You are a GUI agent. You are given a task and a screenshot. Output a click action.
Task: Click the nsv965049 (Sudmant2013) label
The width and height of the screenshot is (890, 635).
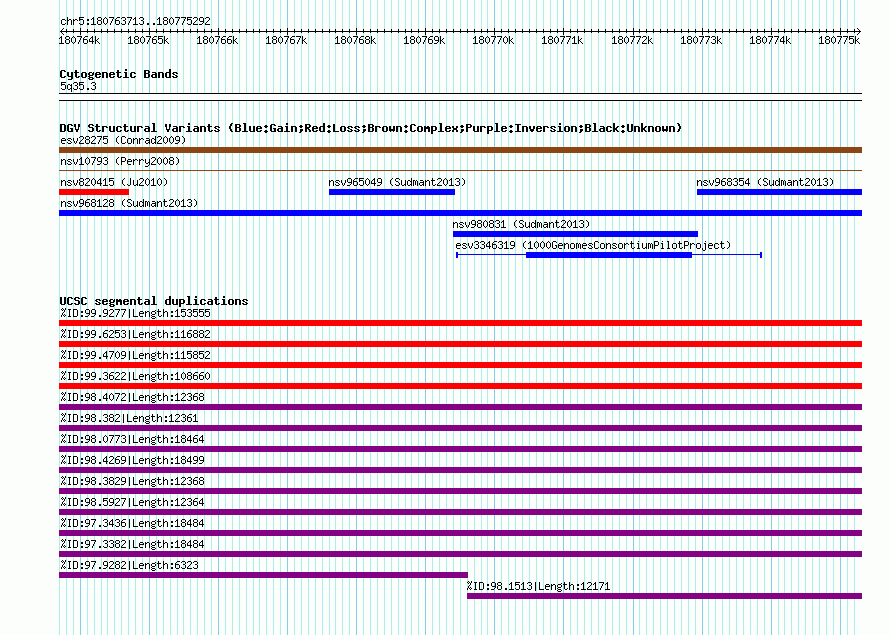[x=397, y=182]
